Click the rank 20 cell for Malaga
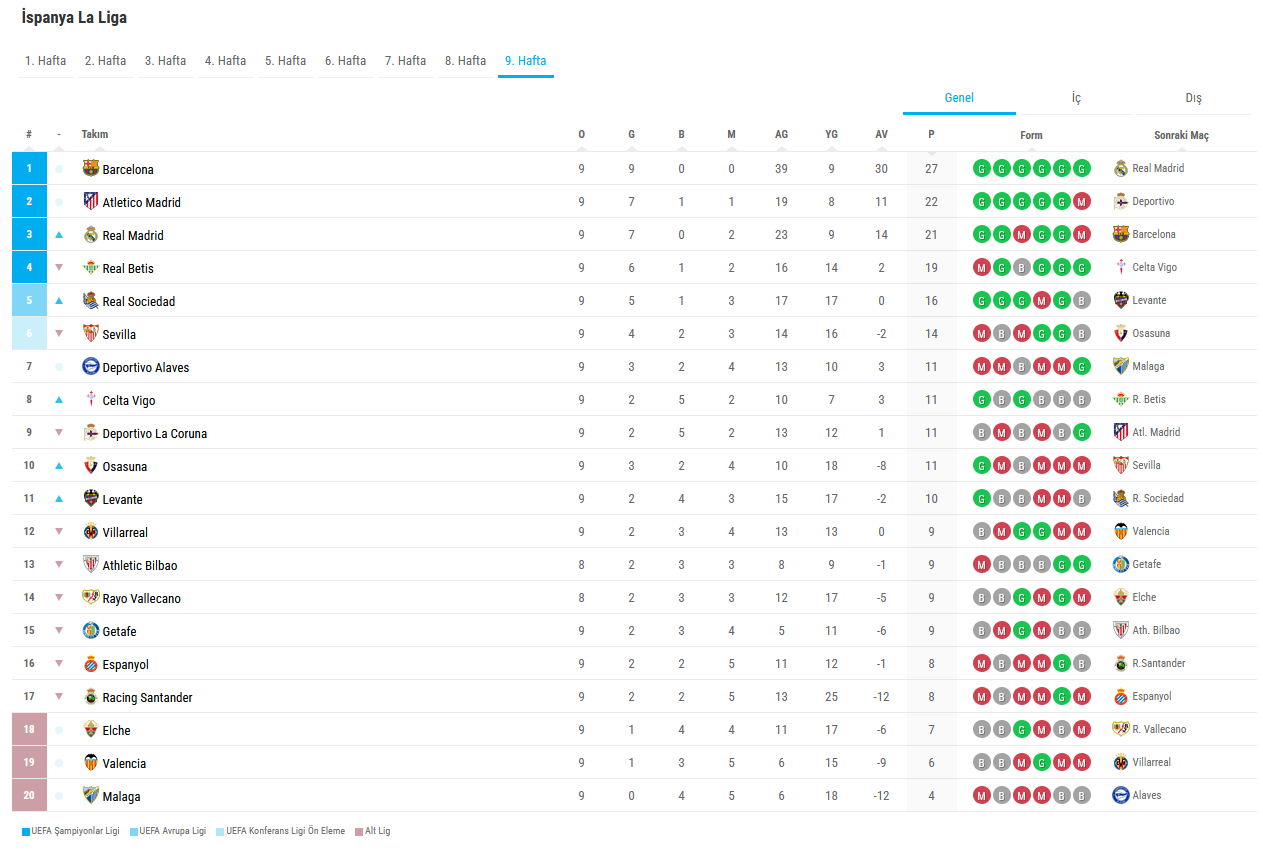1263x852 pixels. pos(29,796)
